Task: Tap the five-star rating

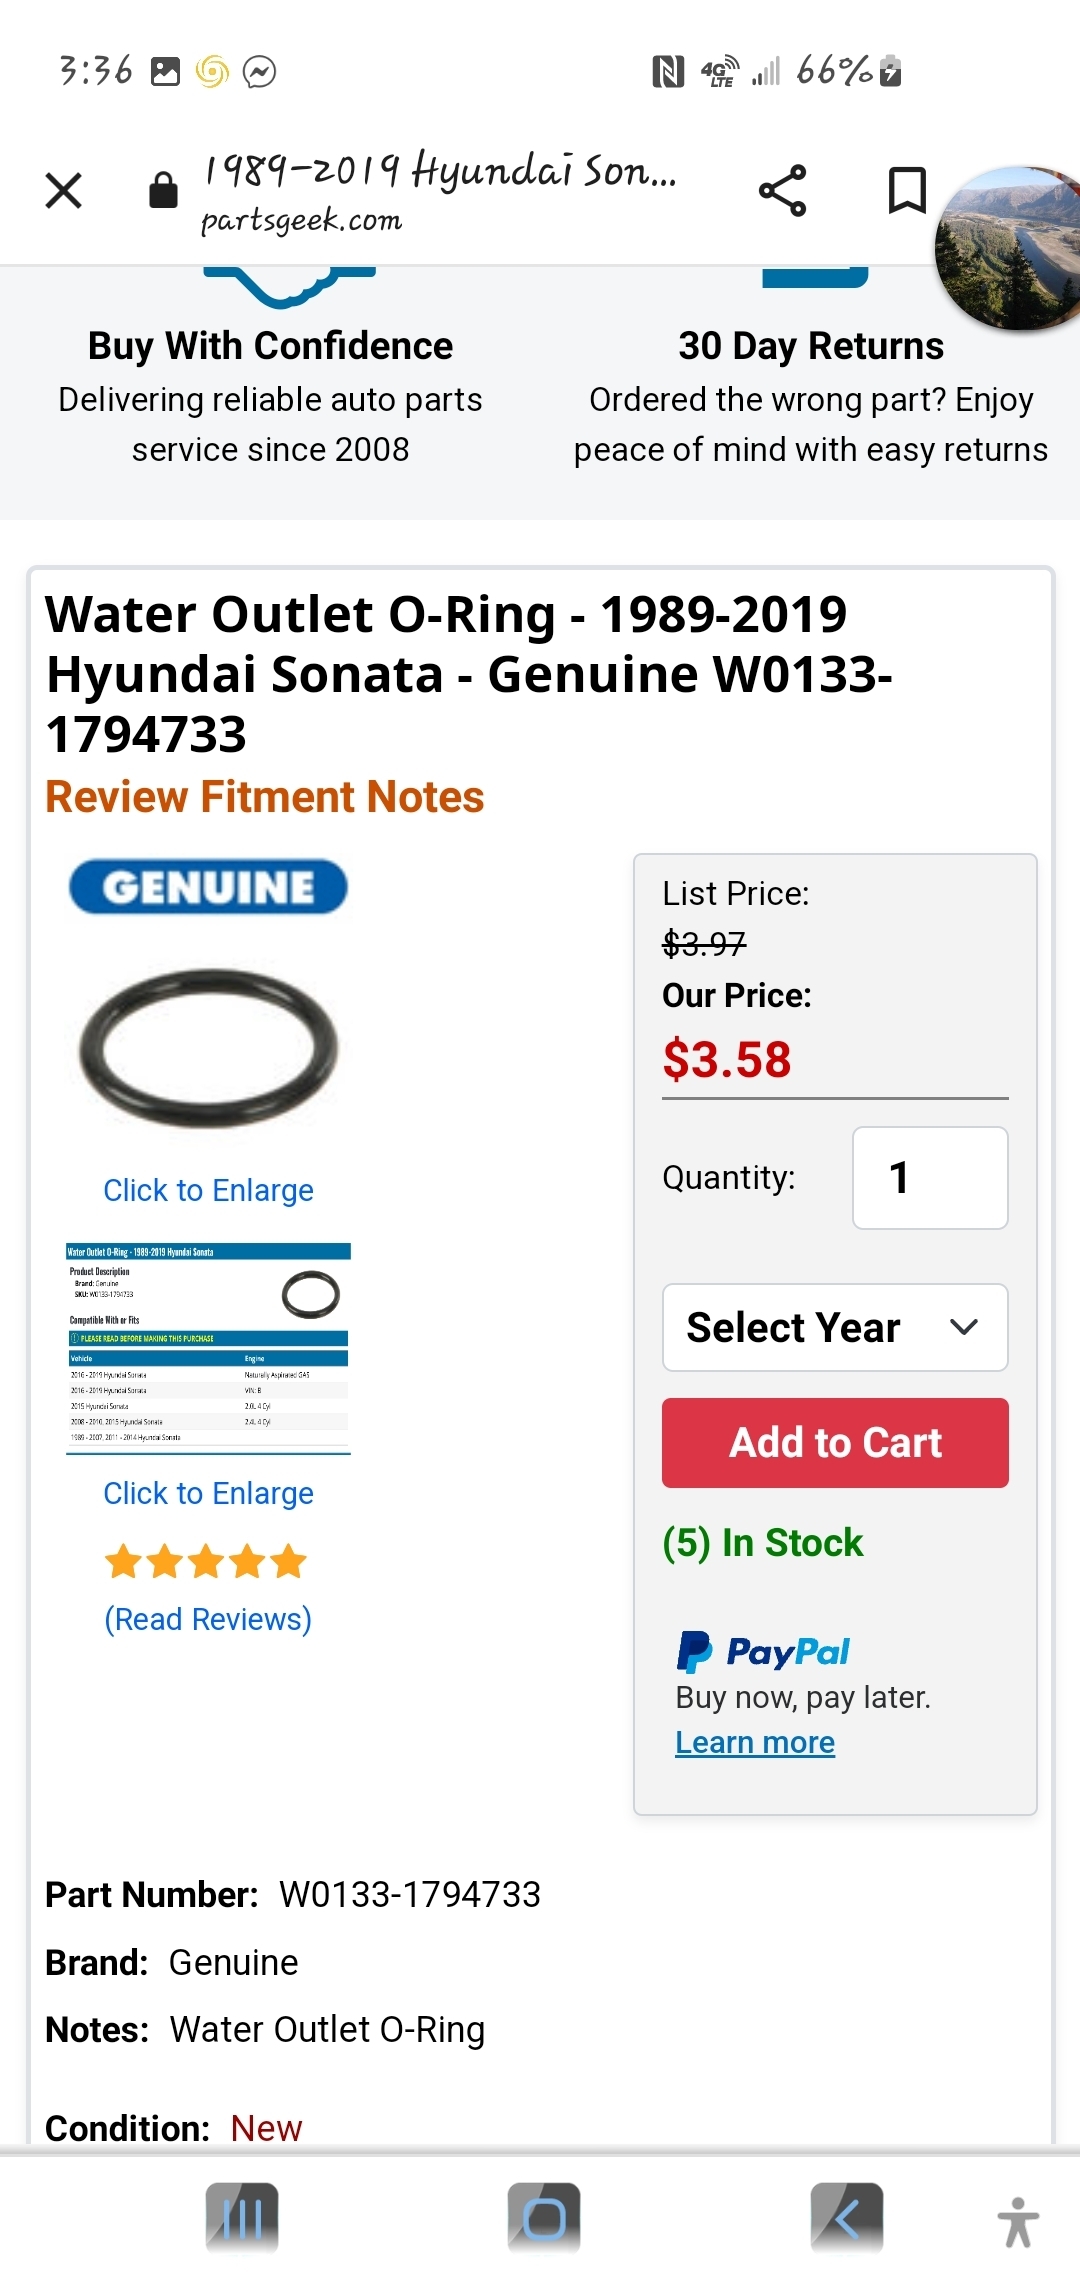Action: tap(206, 1561)
